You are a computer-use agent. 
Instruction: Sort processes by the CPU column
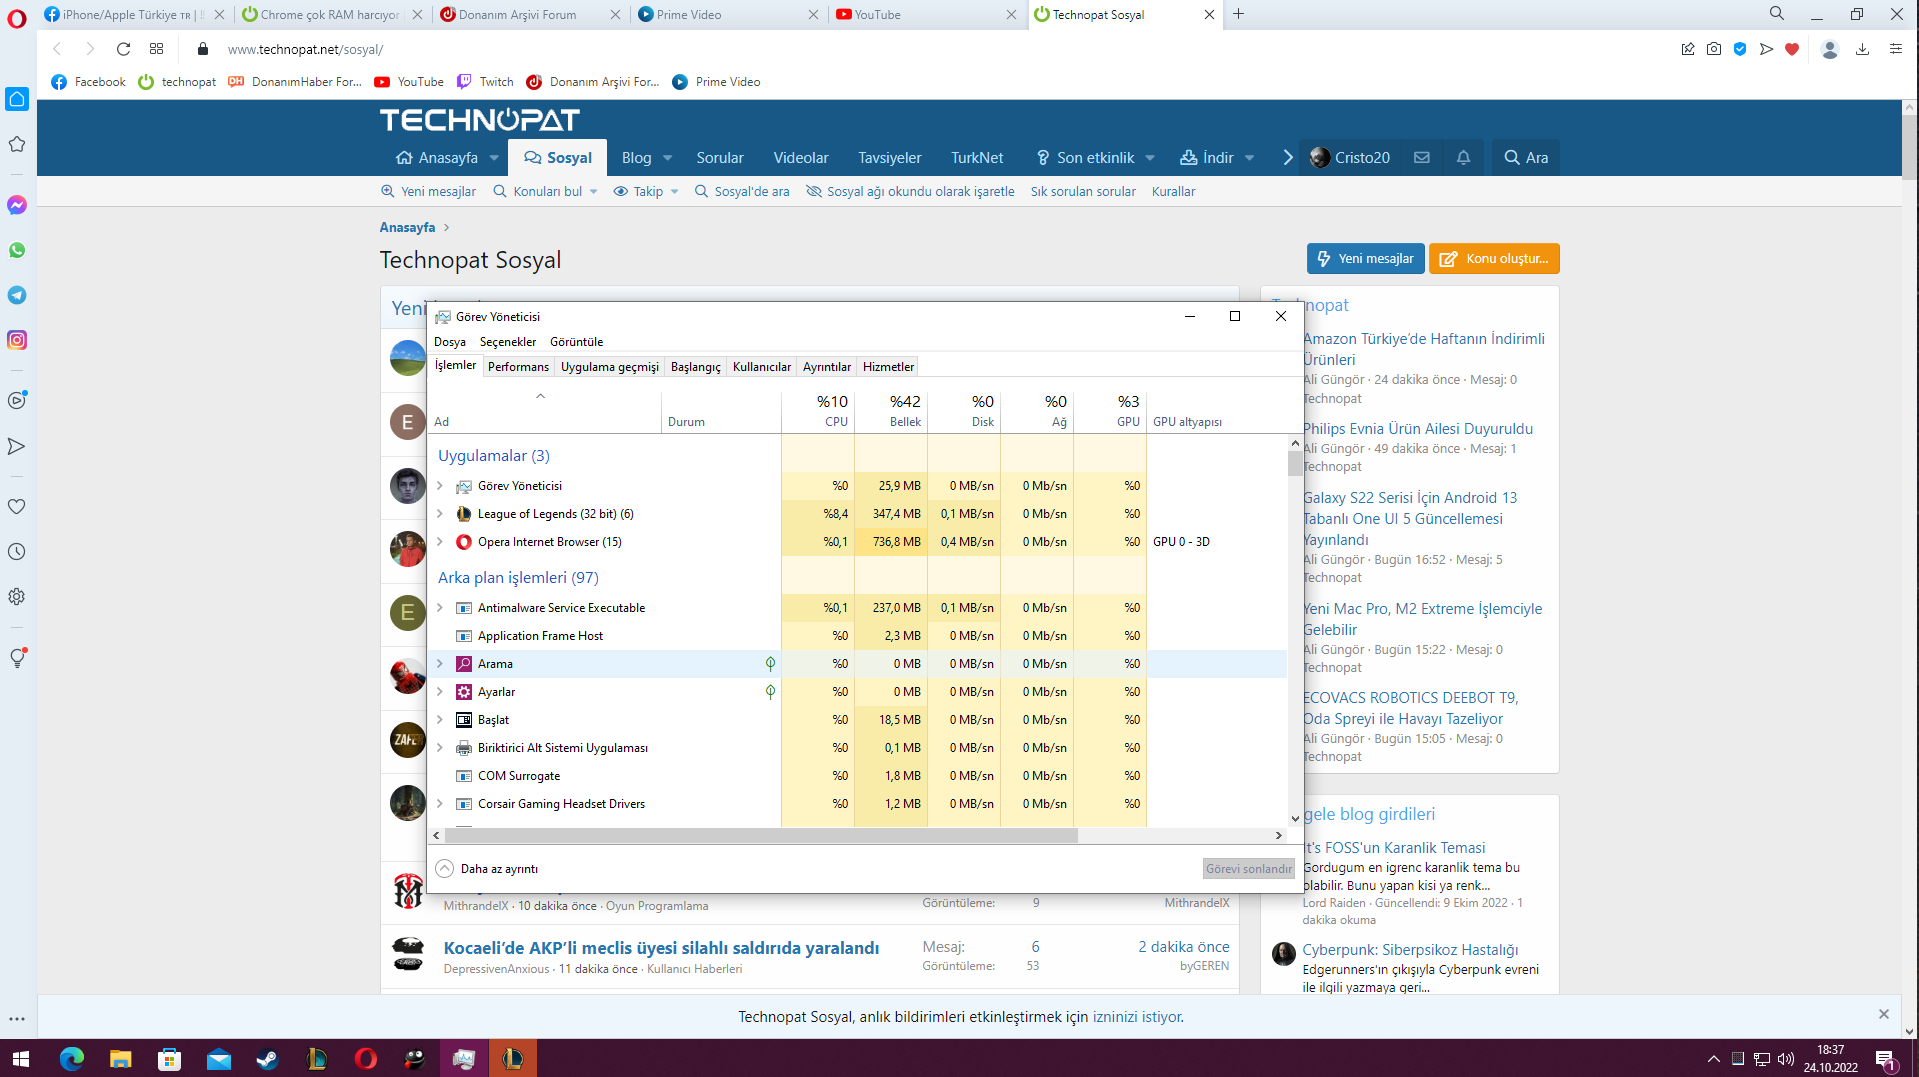(818, 410)
